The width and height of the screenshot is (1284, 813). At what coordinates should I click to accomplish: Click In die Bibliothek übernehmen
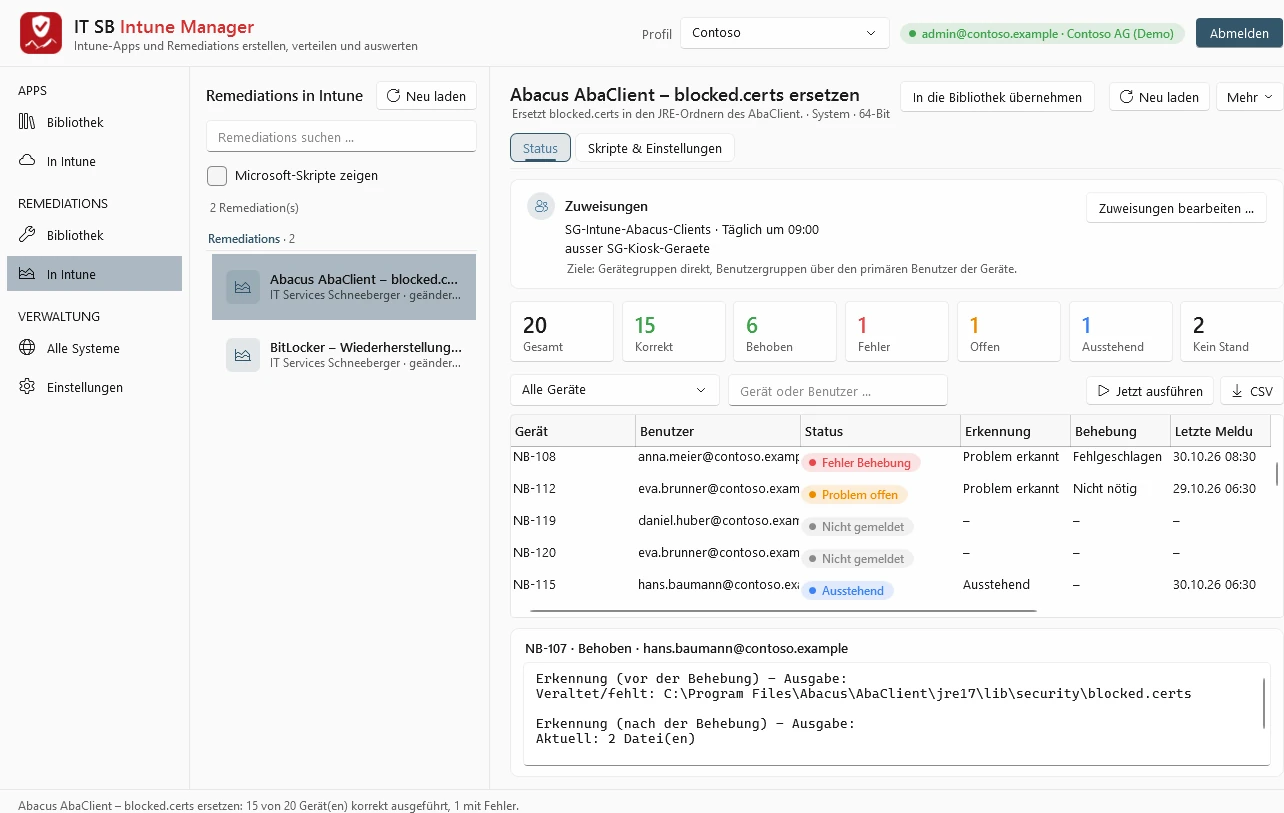point(997,97)
